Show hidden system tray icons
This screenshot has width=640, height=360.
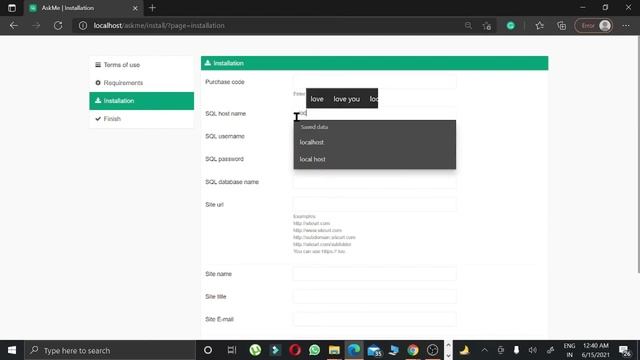click(x=484, y=350)
